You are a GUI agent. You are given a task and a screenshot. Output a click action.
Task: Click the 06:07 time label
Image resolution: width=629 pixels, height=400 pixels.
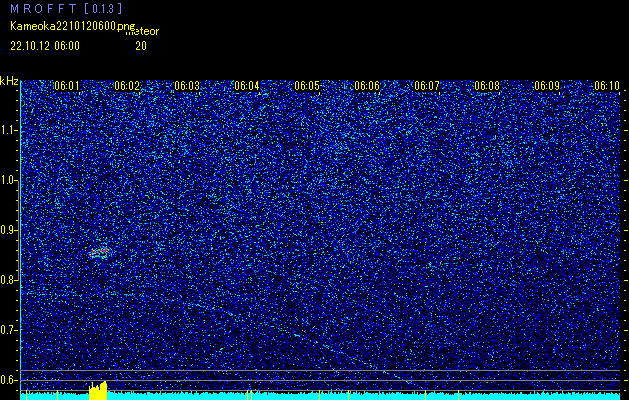[x=427, y=85]
